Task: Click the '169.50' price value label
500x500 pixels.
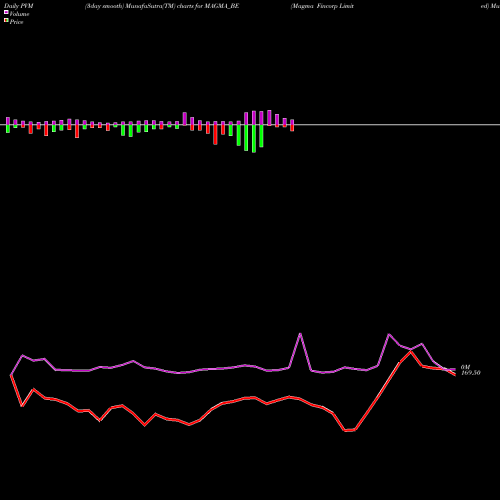Action: [x=471, y=373]
